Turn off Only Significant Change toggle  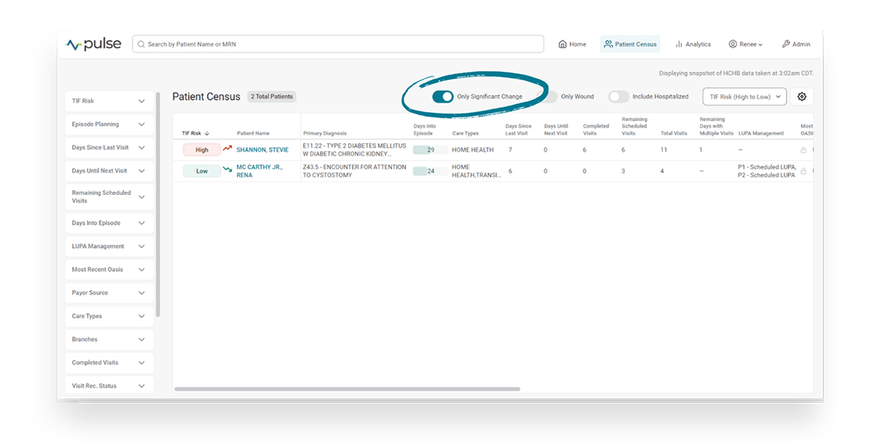(x=443, y=97)
